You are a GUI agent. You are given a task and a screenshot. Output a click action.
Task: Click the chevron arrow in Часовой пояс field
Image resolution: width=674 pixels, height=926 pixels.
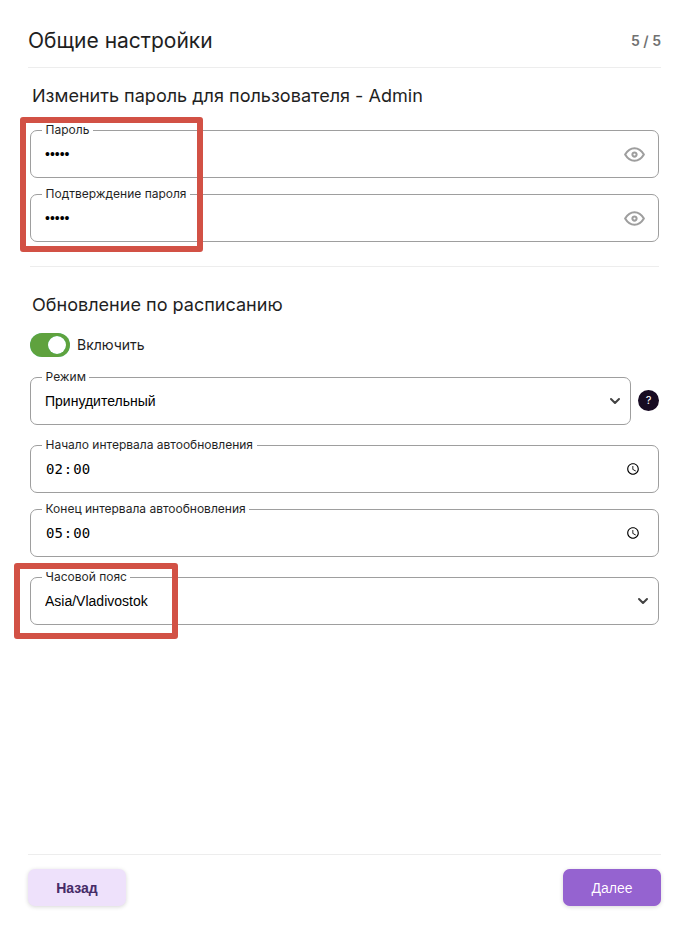642,601
